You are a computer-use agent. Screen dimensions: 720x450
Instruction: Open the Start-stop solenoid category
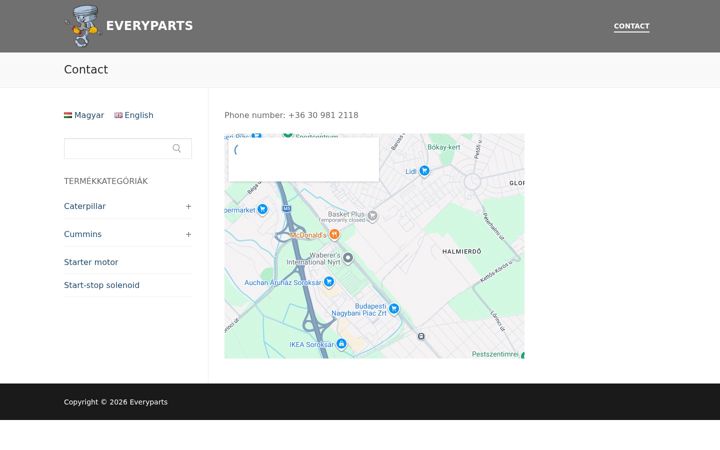(101, 285)
